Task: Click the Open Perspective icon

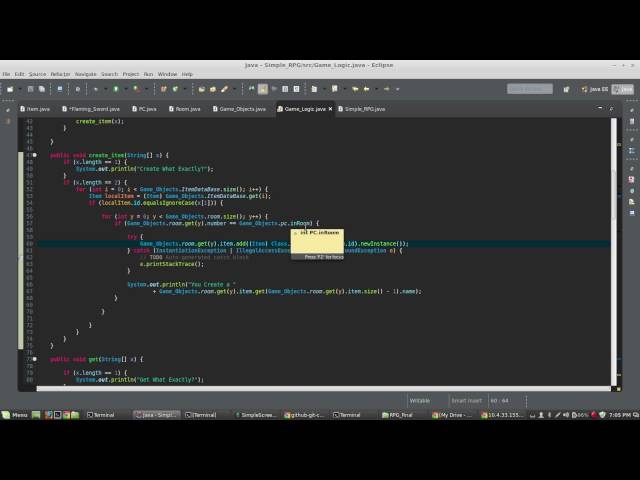Action: pos(566,89)
